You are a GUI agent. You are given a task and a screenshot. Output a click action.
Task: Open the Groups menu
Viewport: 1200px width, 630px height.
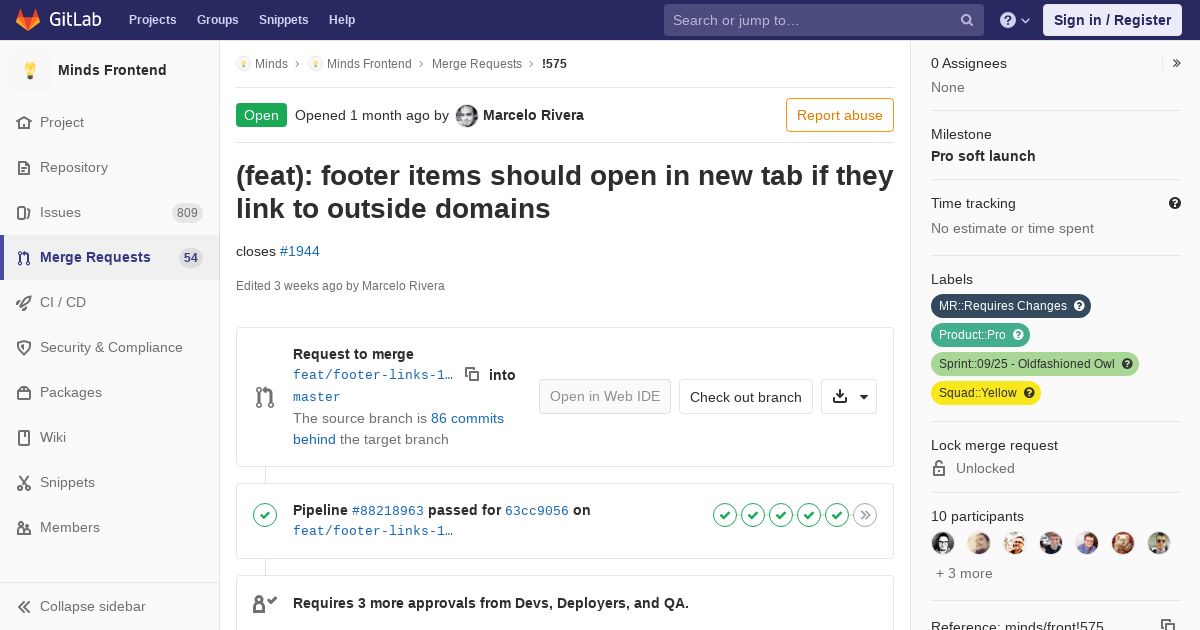217,20
